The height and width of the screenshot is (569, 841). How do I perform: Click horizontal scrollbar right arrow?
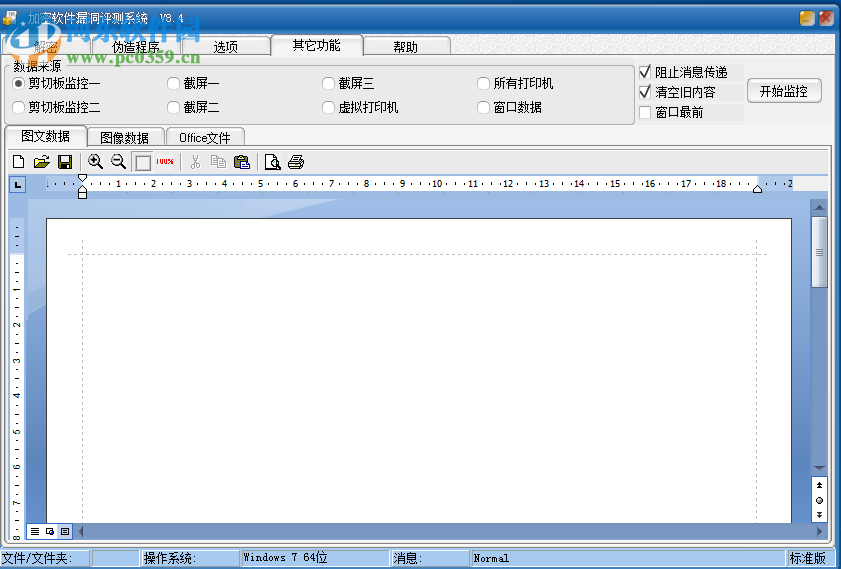820,531
